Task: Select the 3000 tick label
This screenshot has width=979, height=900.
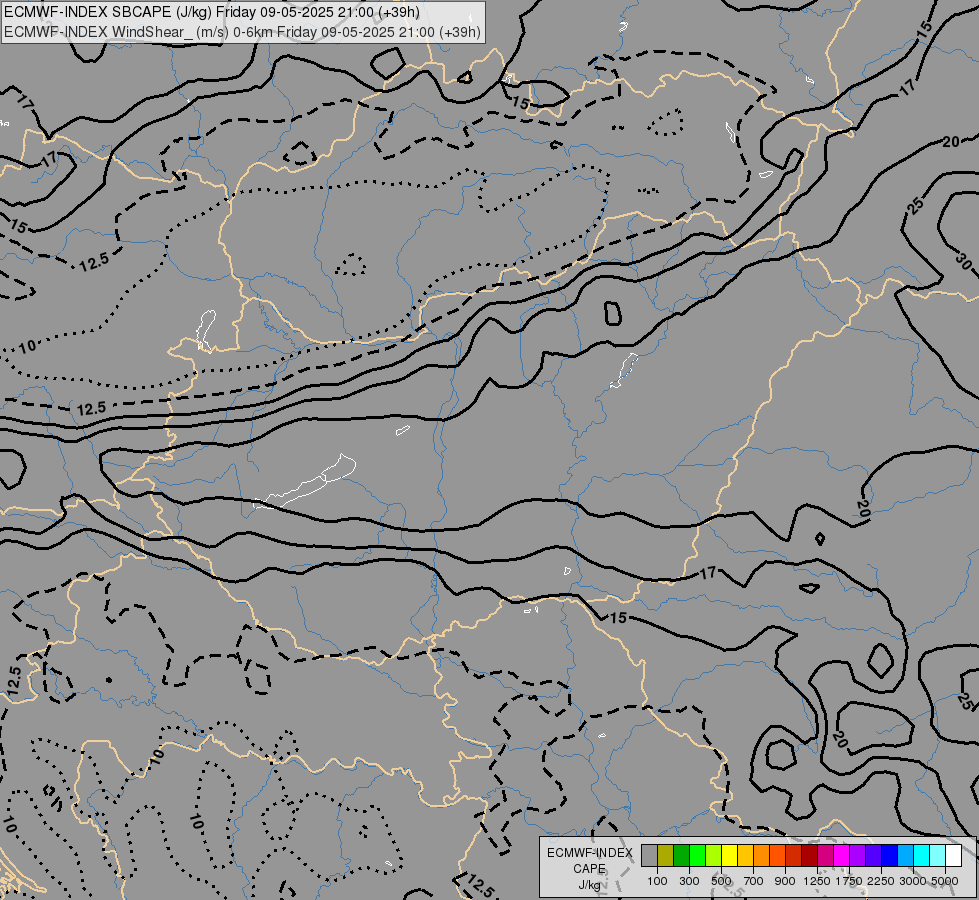Action: (x=913, y=881)
